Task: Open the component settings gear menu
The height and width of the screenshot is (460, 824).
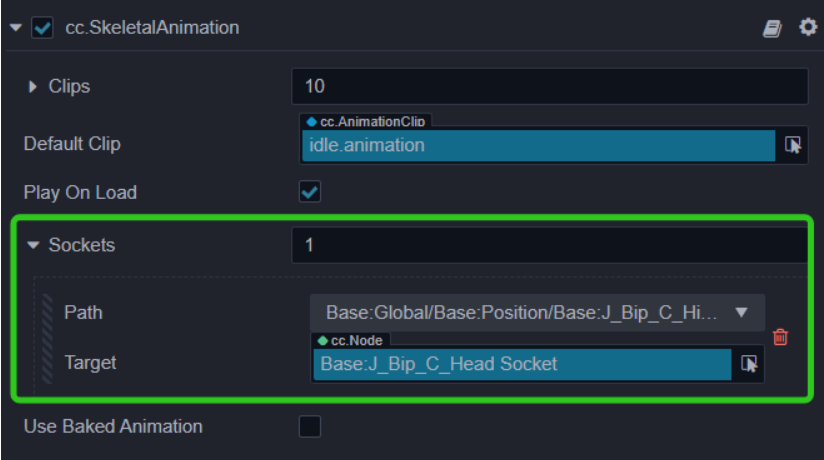Action: point(807,27)
